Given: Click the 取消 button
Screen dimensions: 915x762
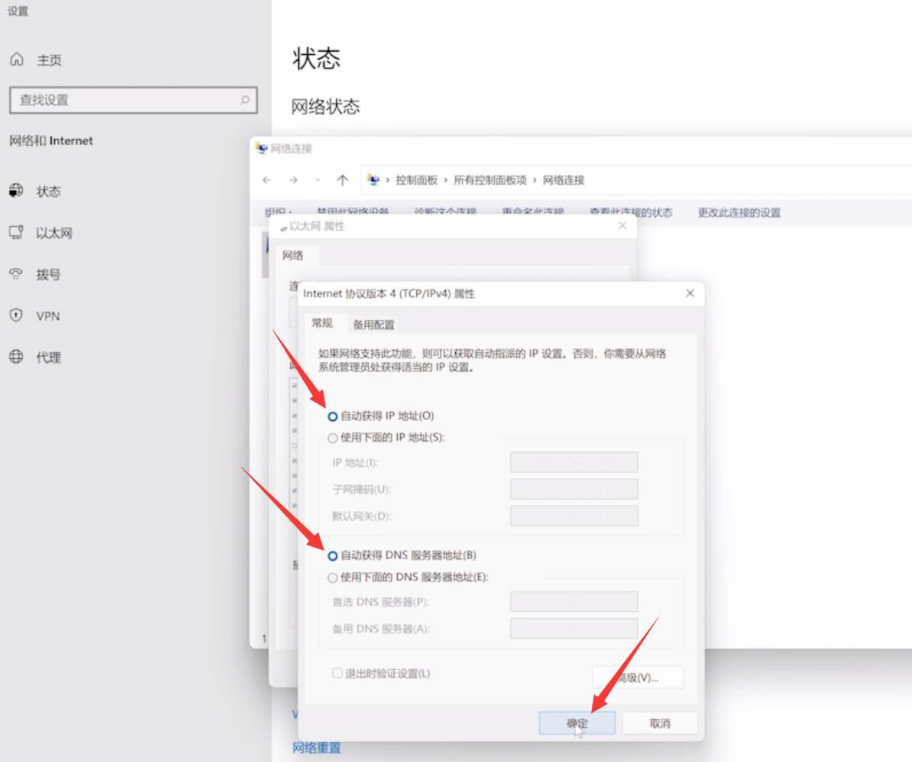Looking at the screenshot, I should pos(659,723).
